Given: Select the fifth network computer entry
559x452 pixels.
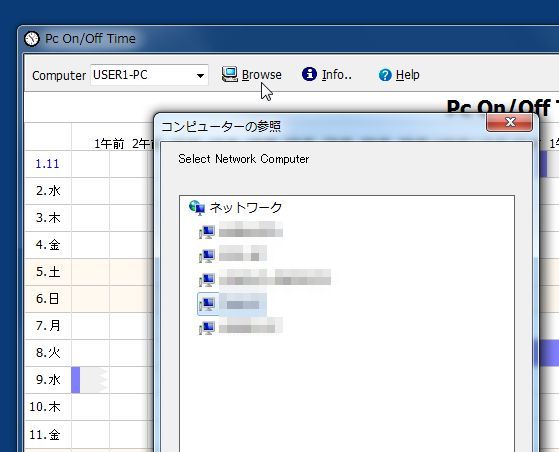Looking at the screenshot, I should 241,328.
